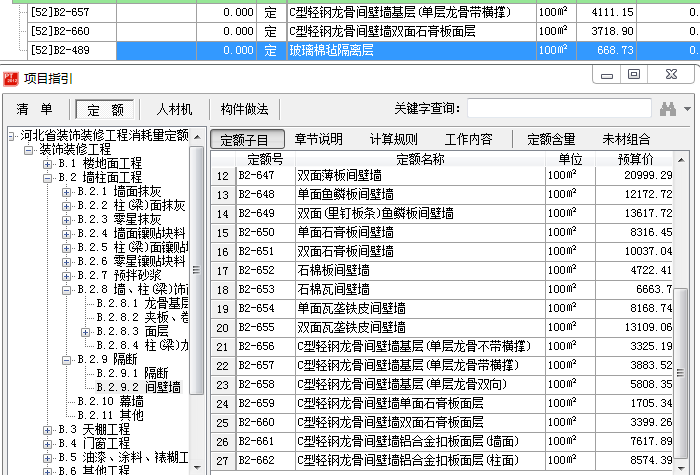Click the quota table scrollbar thumb
The image size is (700, 475).
(681, 373)
